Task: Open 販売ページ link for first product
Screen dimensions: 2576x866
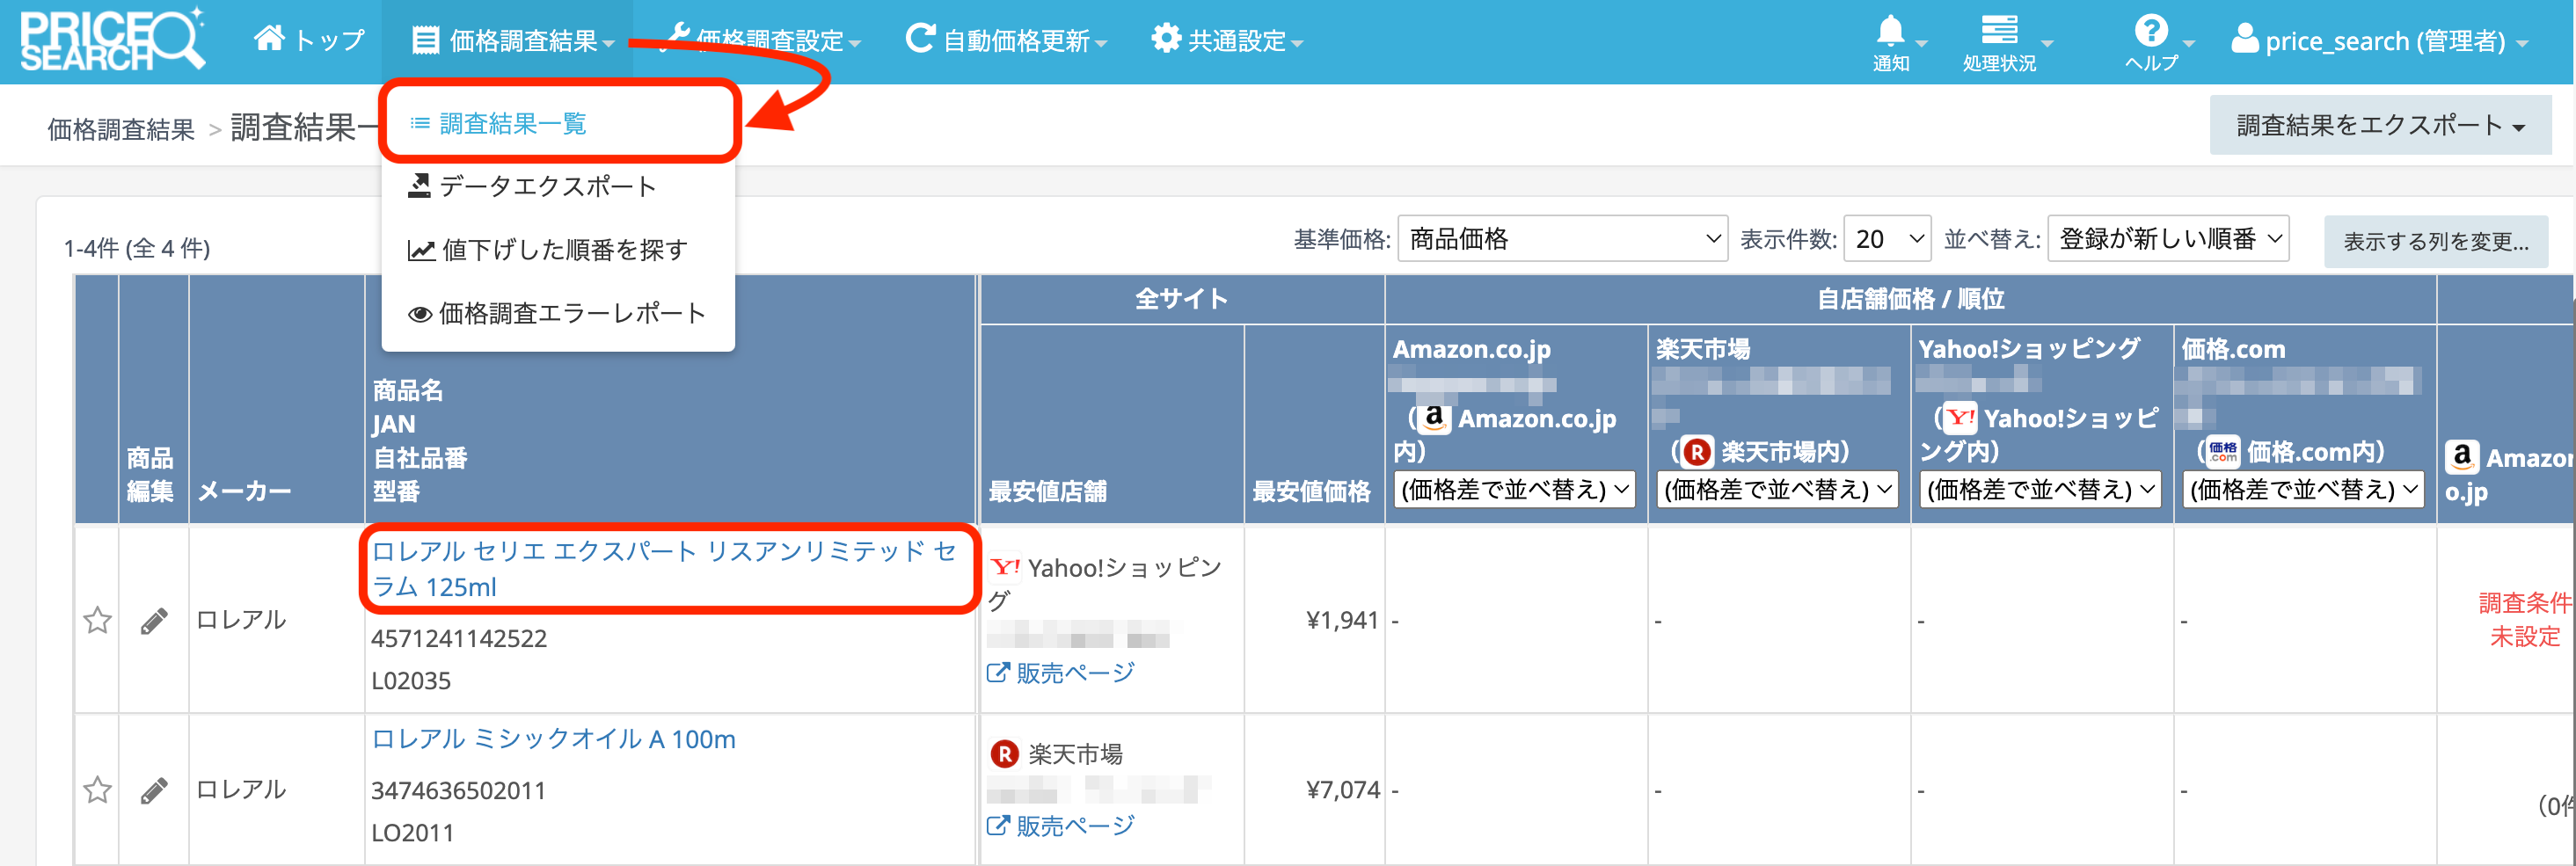Action: (x=1074, y=673)
